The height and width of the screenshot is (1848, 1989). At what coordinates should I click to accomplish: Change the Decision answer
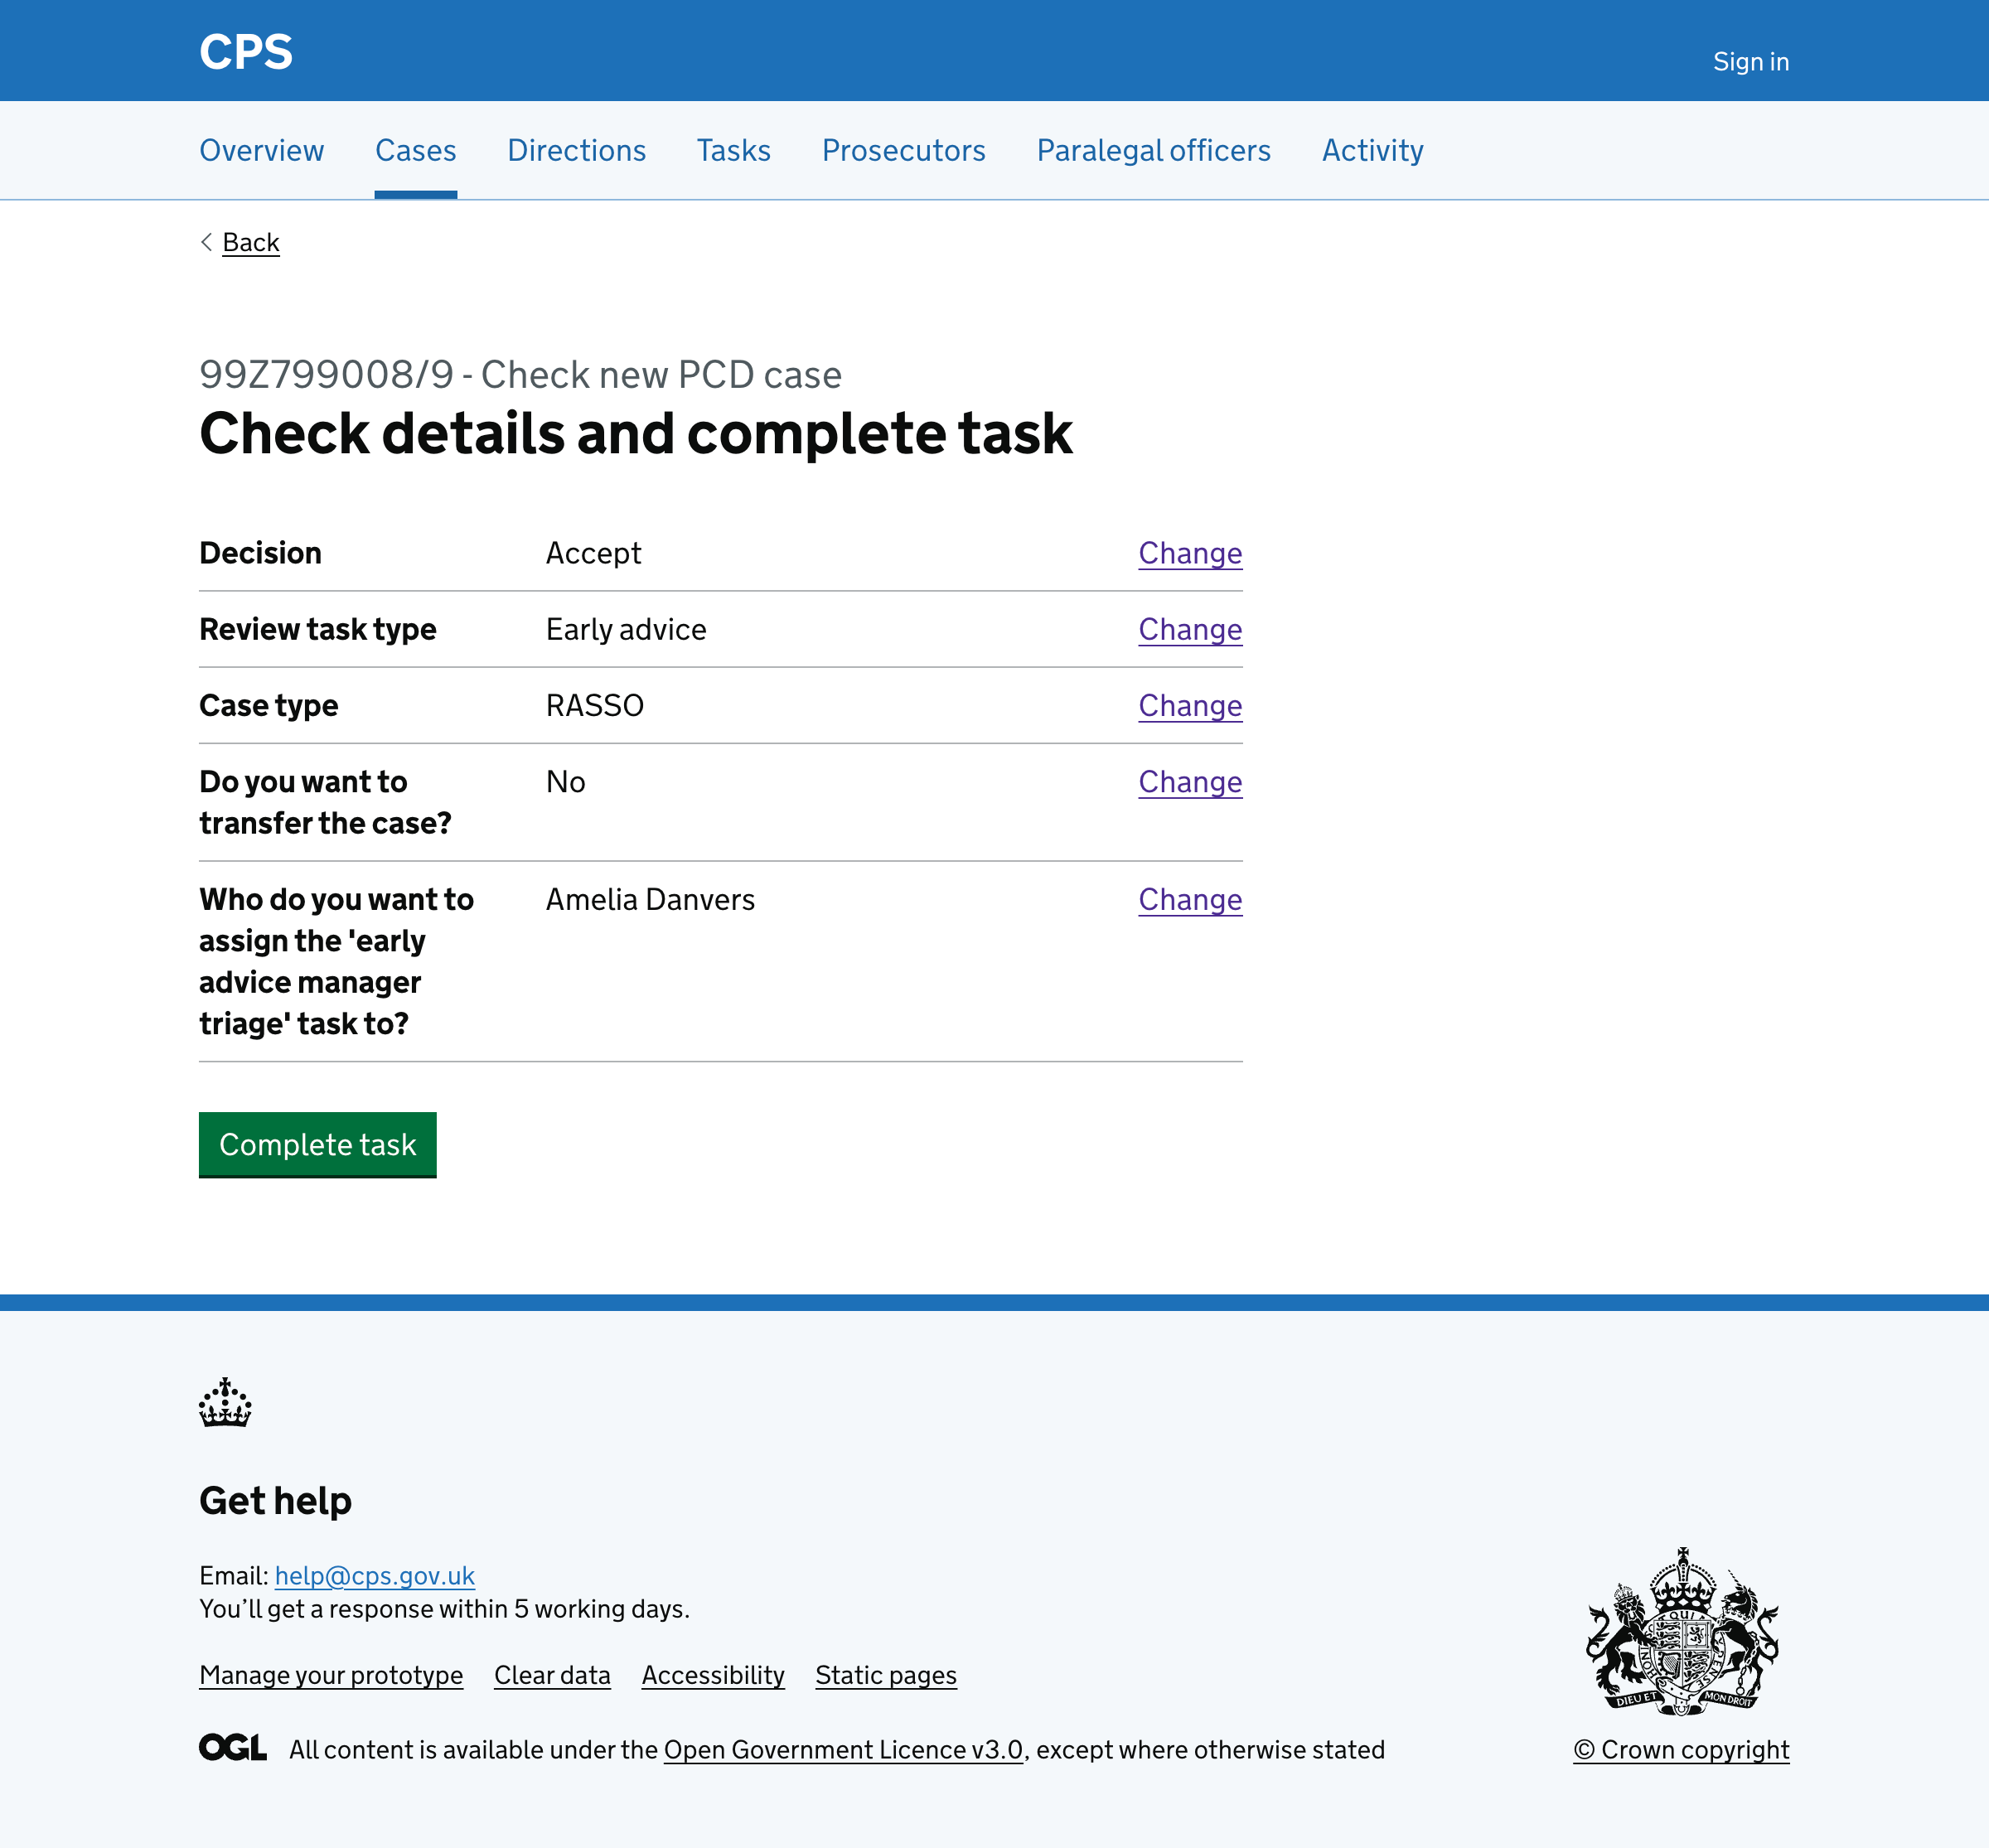pos(1189,553)
